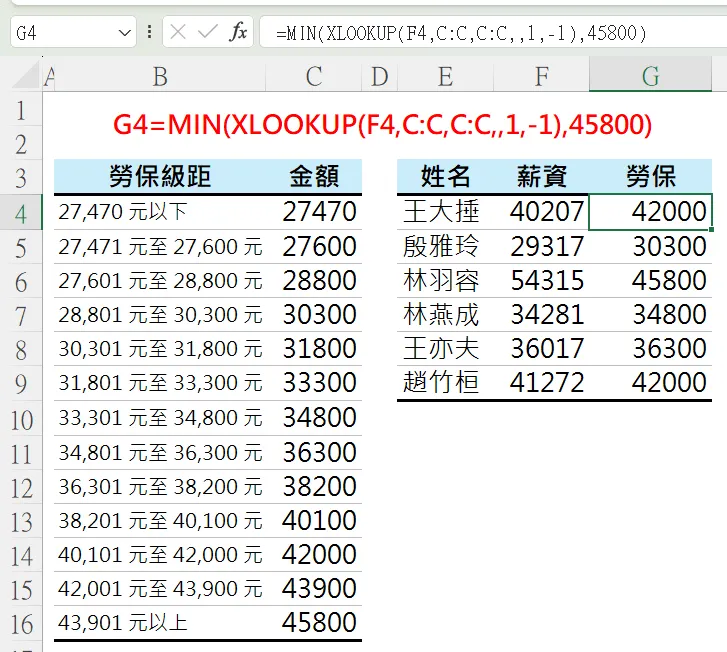Image resolution: width=727 pixels, height=652 pixels.
Task: Select column B header
Action: coord(160,76)
